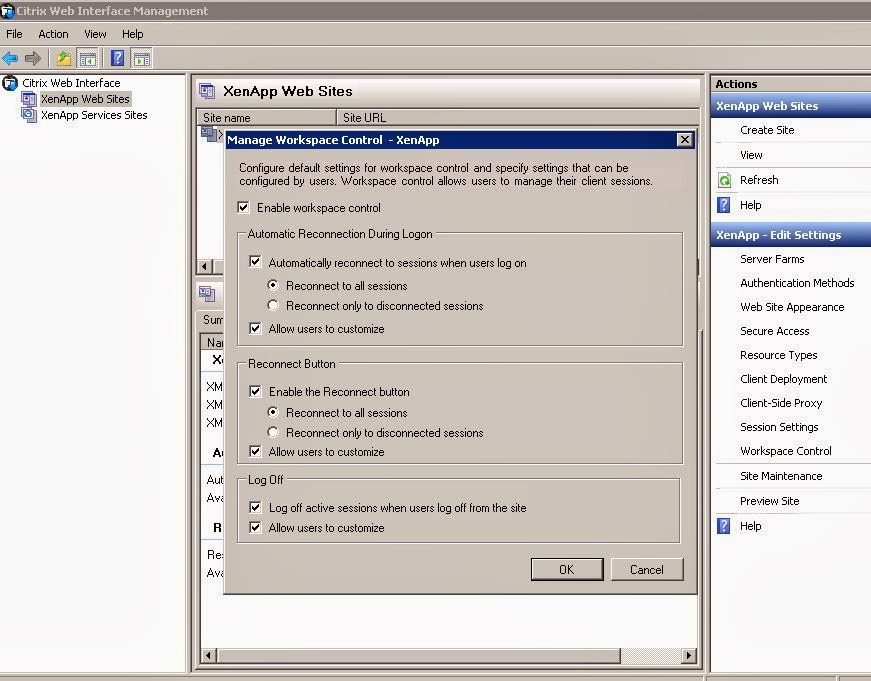Image resolution: width=871 pixels, height=681 pixels.
Task: Toggle Allow users to customize under Log Off
Action: pyautogui.click(x=255, y=527)
